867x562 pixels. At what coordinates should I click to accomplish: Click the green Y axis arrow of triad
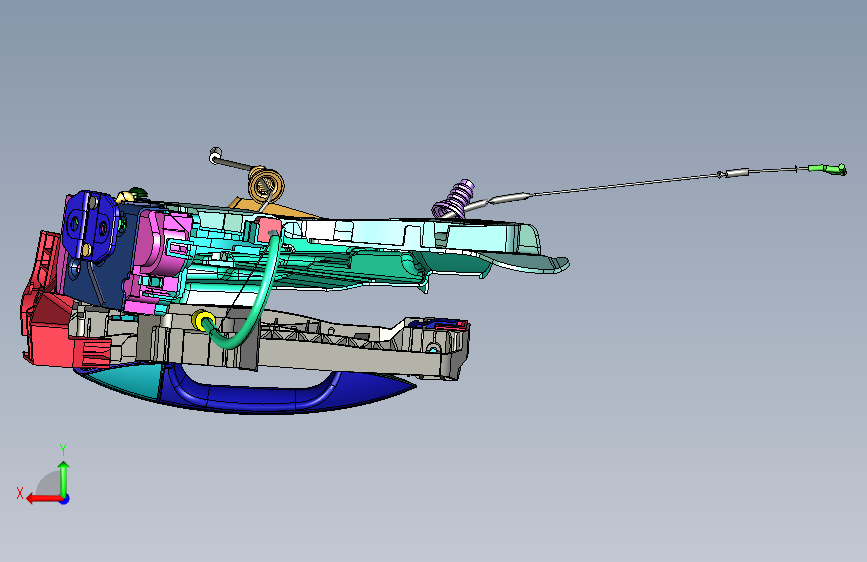coord(64,478)
